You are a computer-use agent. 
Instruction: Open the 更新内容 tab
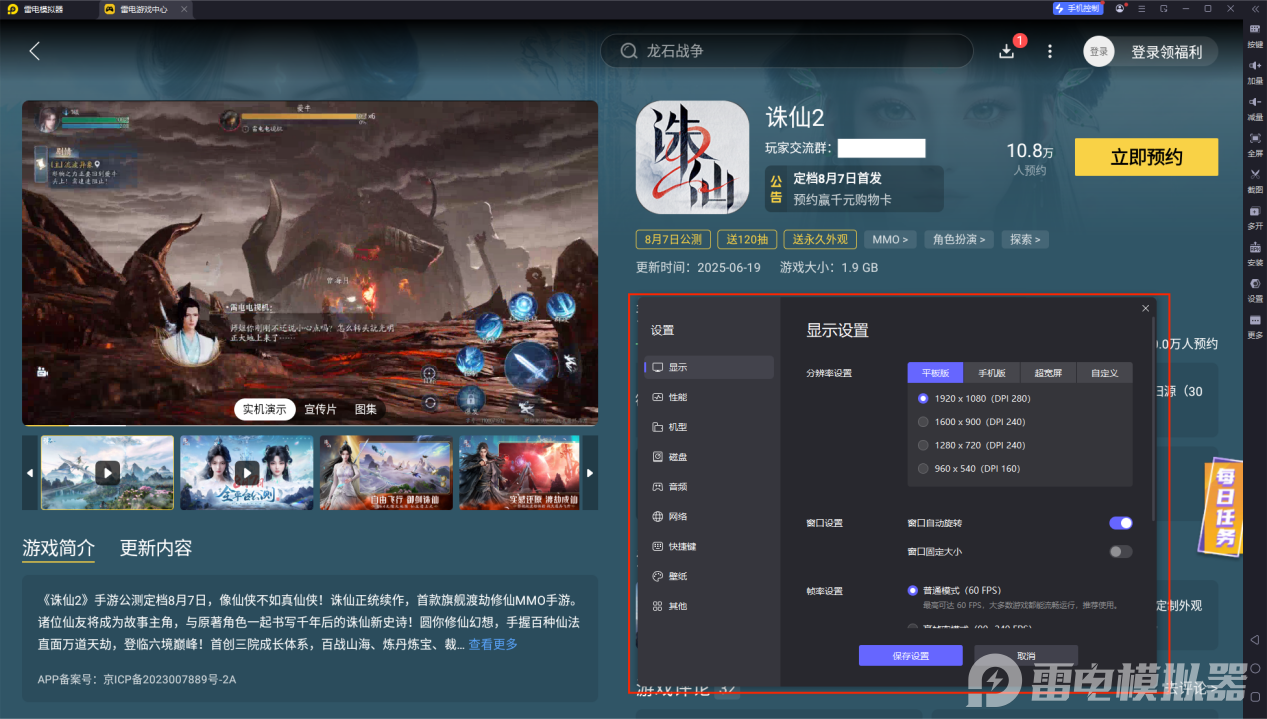point(156,548)
